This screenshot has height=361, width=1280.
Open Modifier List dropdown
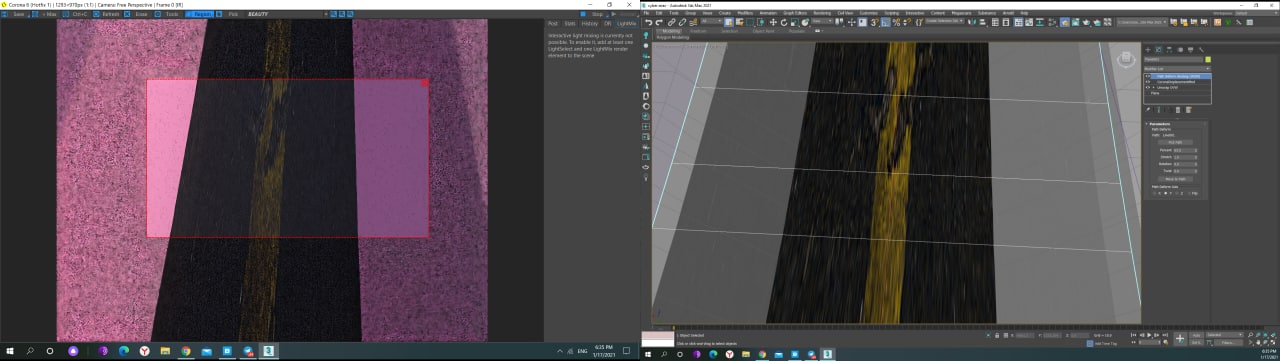[x=1177, y=68]
